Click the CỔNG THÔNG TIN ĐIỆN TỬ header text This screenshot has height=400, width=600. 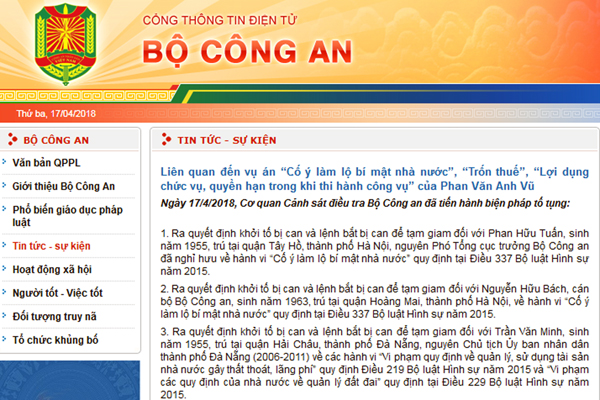(220, 20)
